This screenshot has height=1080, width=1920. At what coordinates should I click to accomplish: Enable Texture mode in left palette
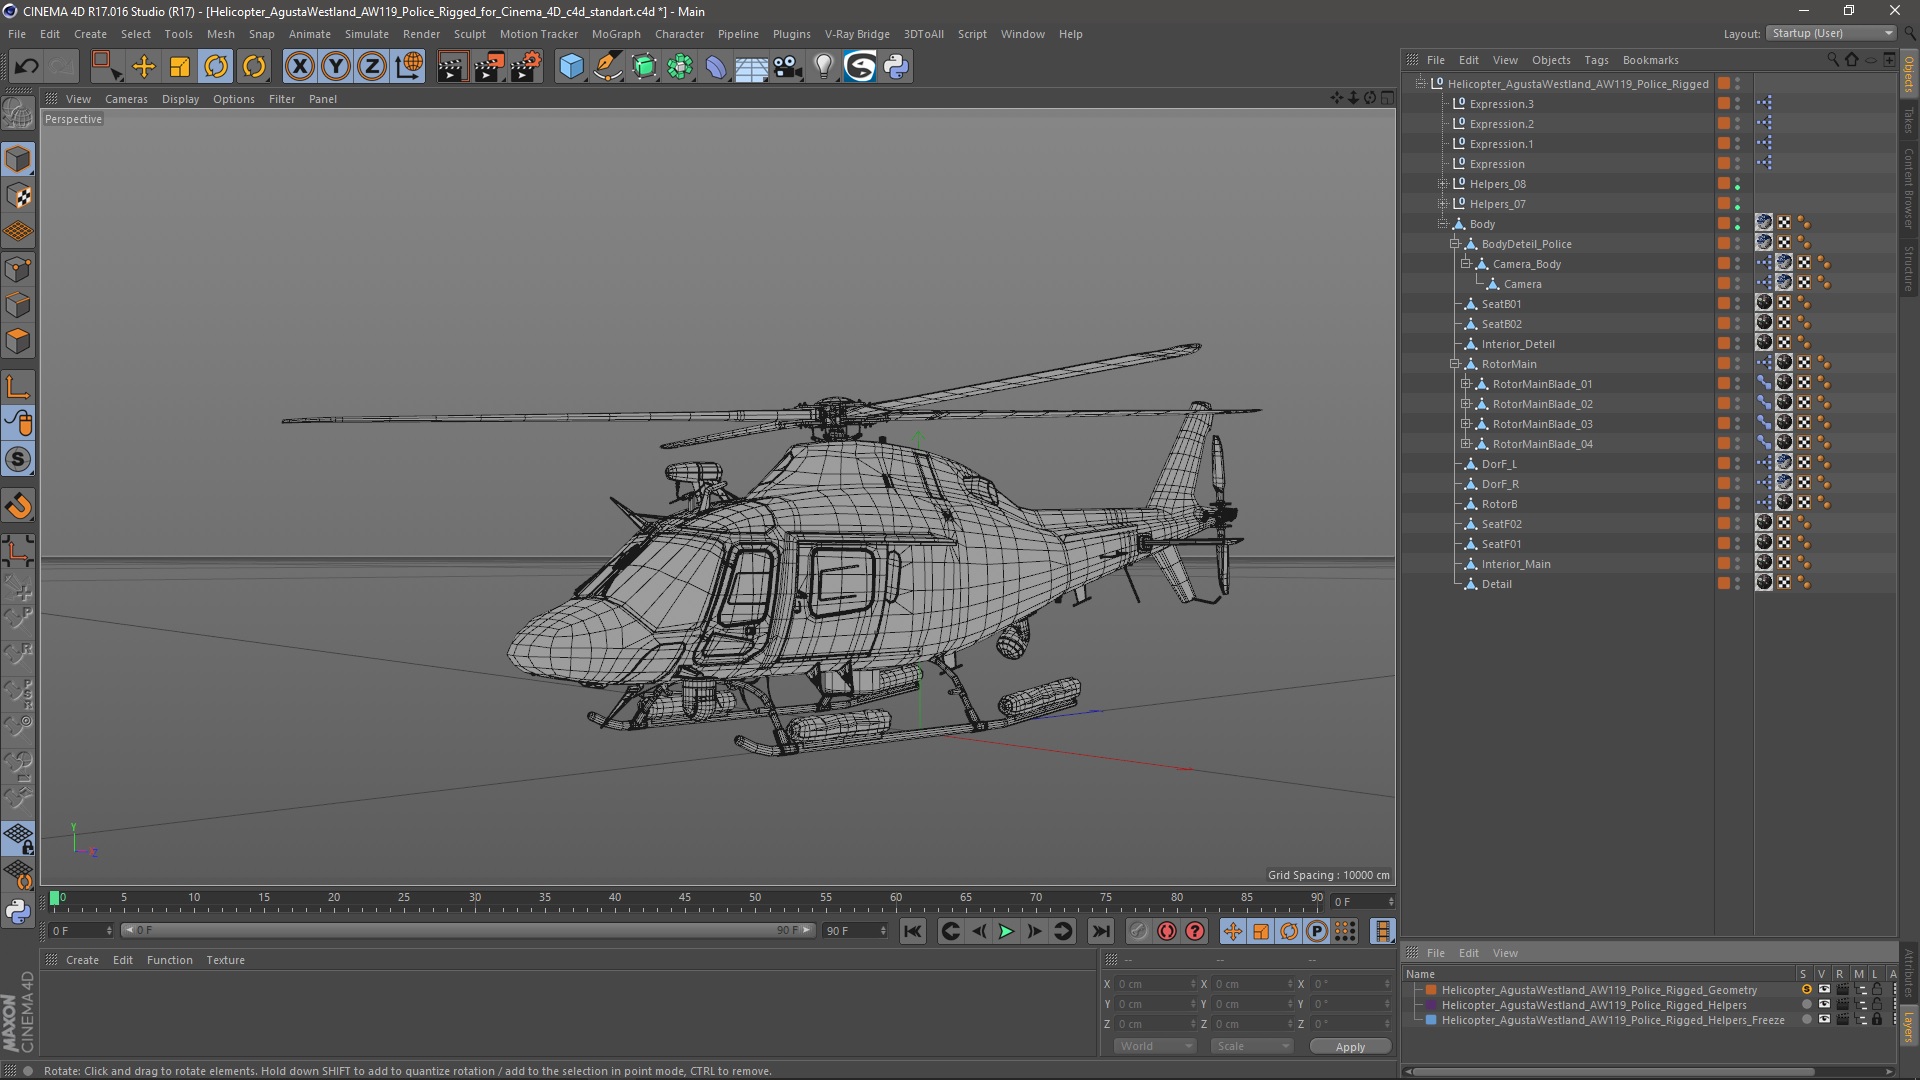coord(18,196)
